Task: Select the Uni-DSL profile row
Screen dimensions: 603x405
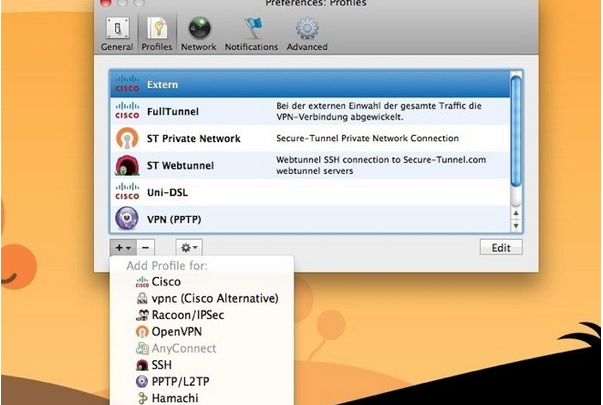Action: 310,191
